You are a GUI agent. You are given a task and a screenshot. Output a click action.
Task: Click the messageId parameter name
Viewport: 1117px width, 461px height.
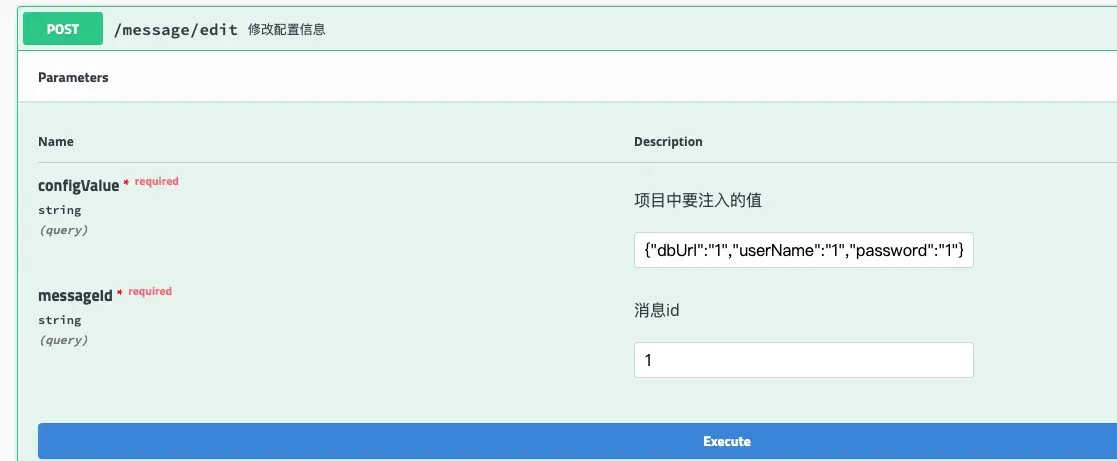coord(76,296)
